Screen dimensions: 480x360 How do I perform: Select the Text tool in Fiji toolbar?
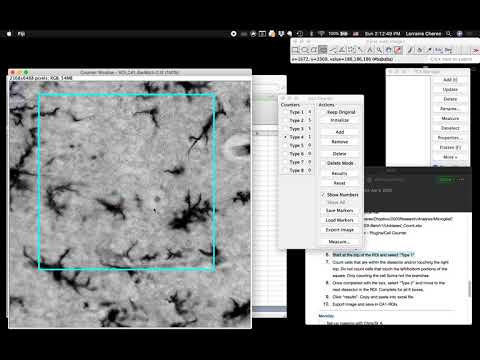point(370,50)
